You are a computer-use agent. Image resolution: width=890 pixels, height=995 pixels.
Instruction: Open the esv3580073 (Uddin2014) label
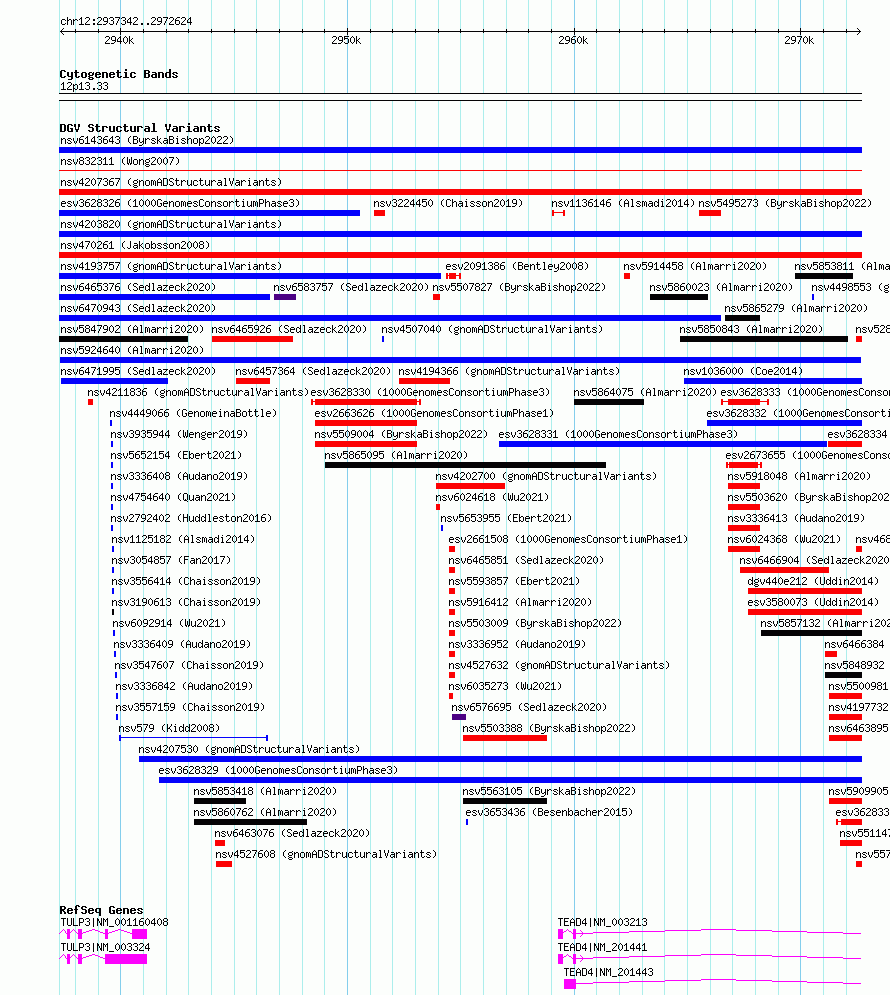(x=813, y=601)
